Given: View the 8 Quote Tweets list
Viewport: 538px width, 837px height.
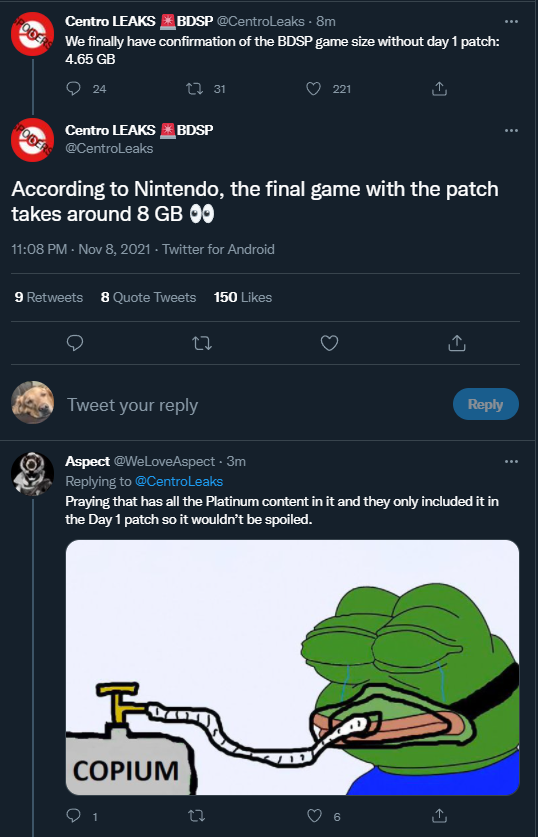Looking at the screenshot, I should coord(148,297).
